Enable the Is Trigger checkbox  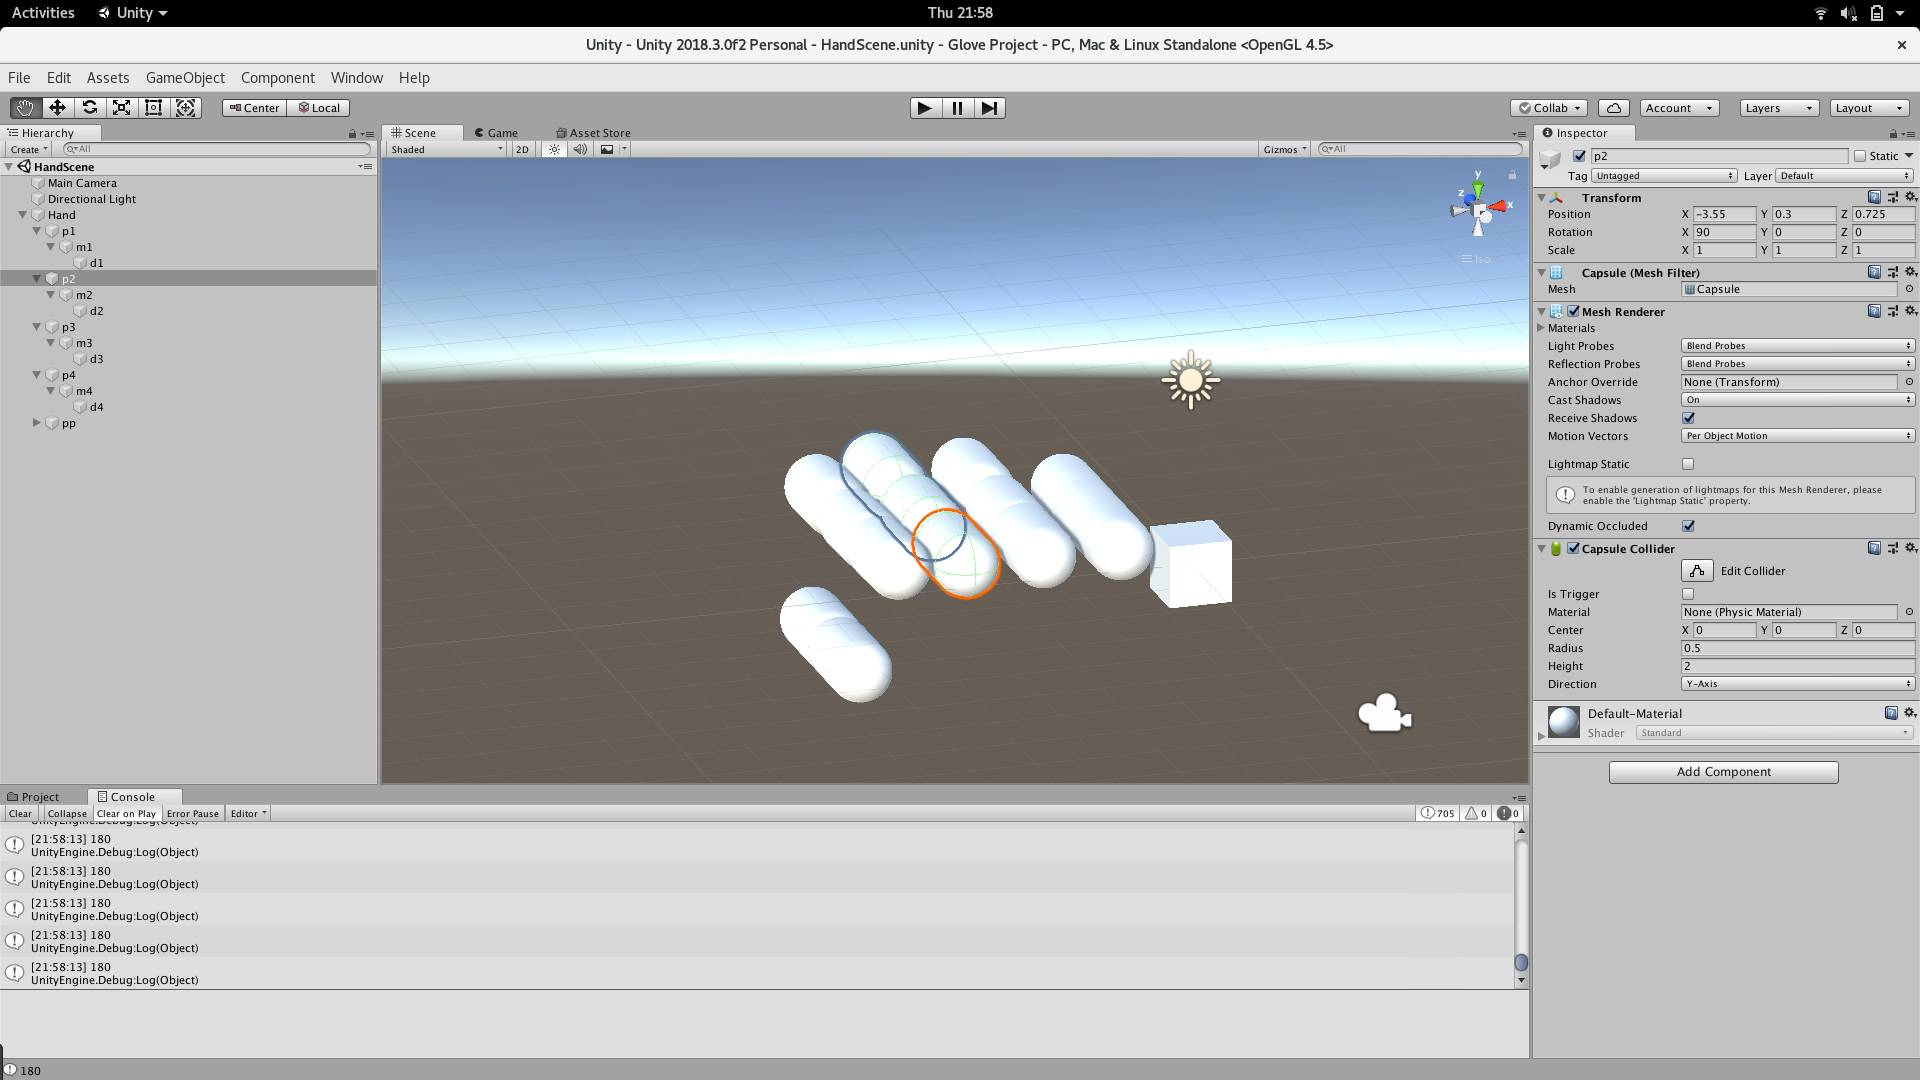1689,594
